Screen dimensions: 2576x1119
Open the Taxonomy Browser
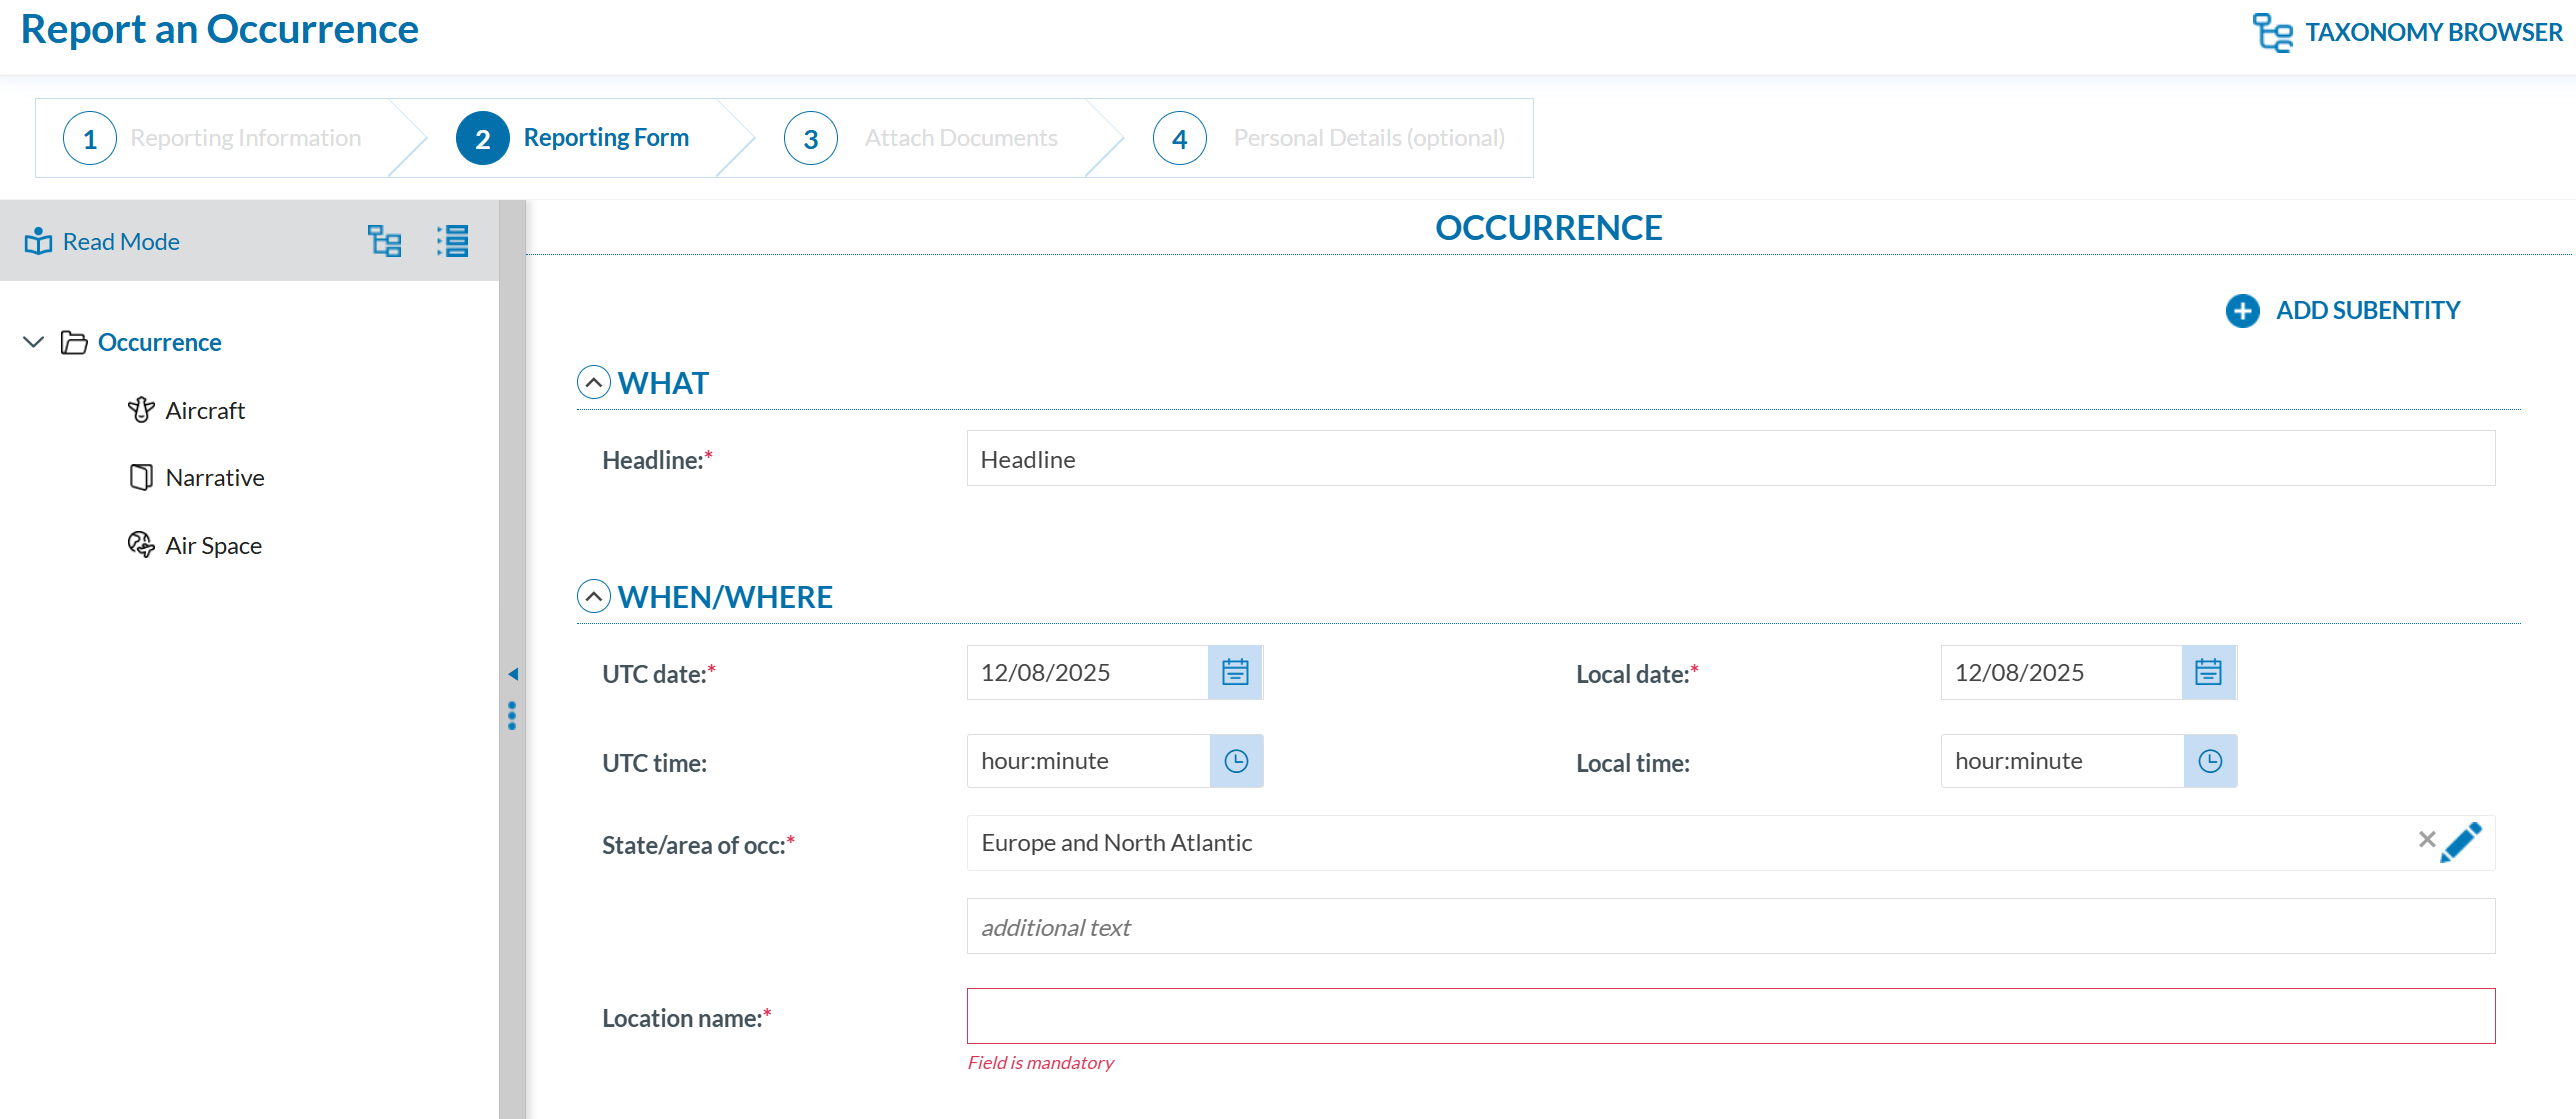point(2408,32)
